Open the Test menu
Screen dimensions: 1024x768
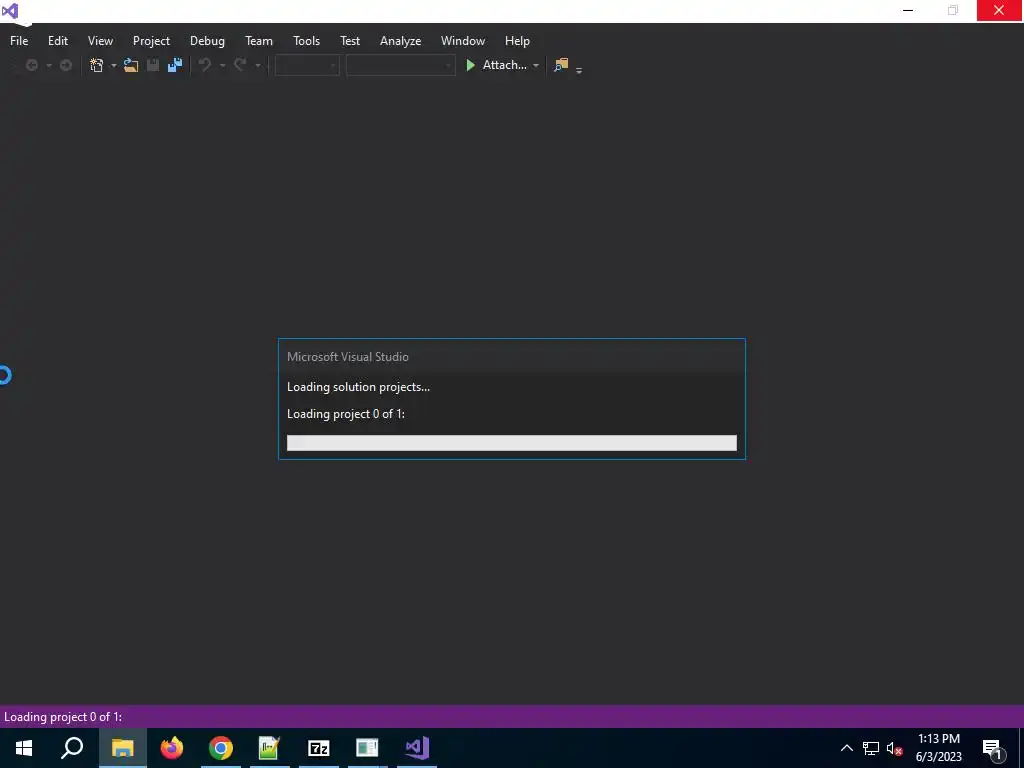click(x=350, y=40)
